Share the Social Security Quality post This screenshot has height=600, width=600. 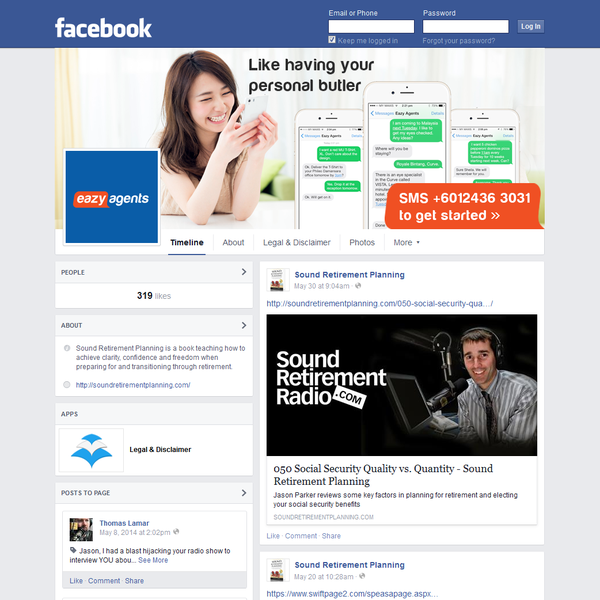coord(331,536)
